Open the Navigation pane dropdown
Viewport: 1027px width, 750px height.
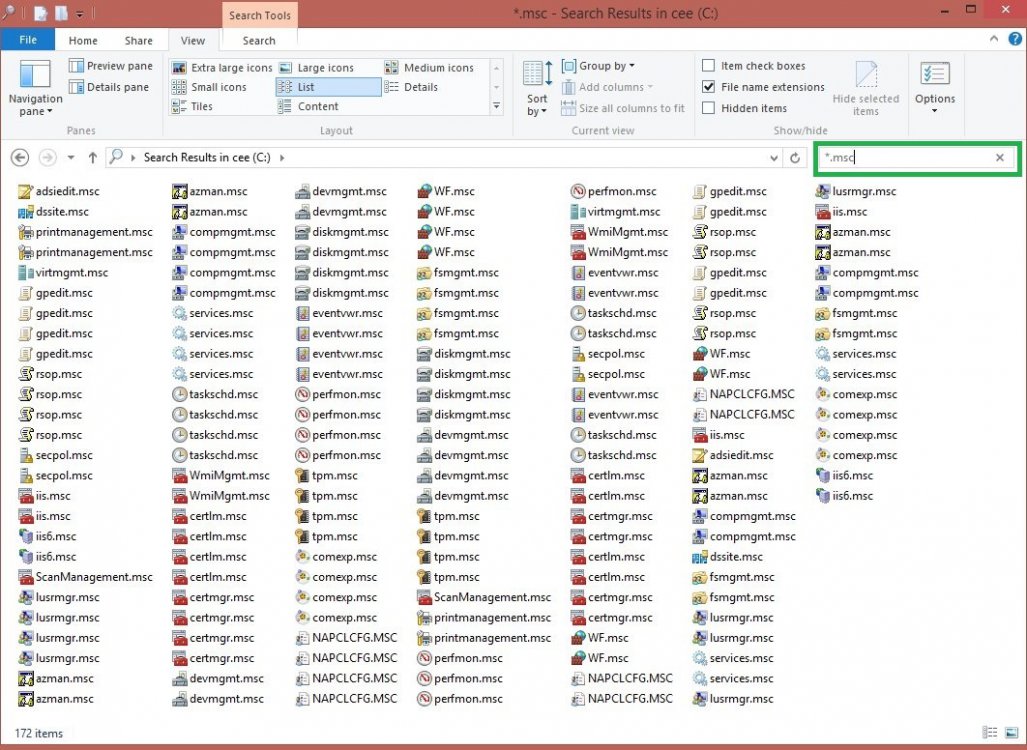pyautogui.click(x=35, y=88)
